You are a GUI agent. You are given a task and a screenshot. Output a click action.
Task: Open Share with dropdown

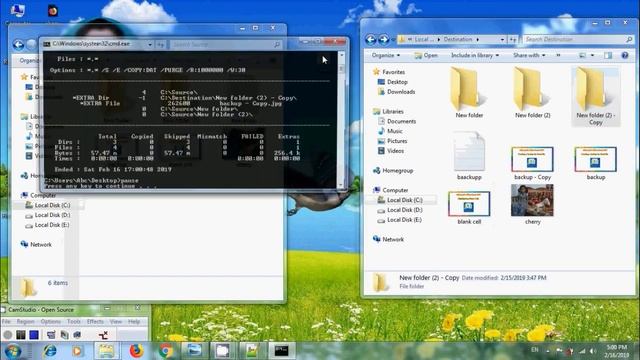529,55
